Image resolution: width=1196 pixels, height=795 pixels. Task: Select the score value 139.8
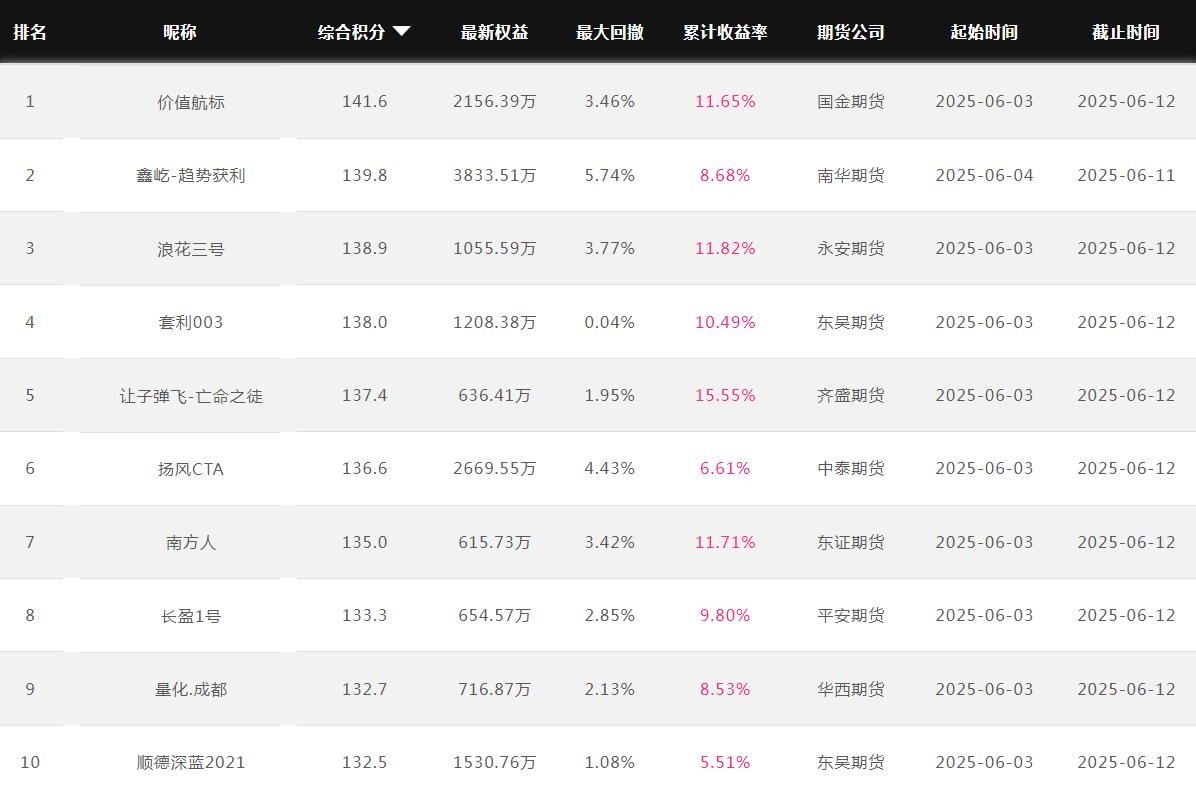pyautogui.click(x=365, y=175)
